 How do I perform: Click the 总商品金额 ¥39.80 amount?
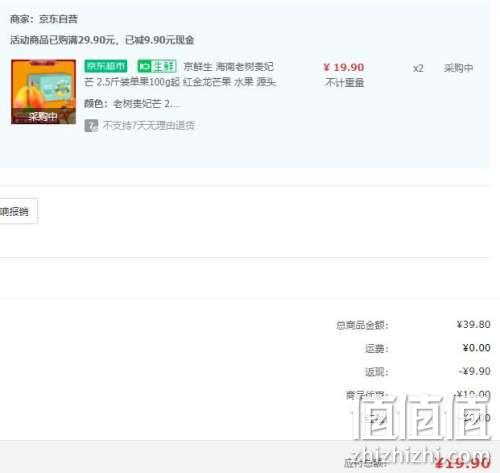(473, 324)
